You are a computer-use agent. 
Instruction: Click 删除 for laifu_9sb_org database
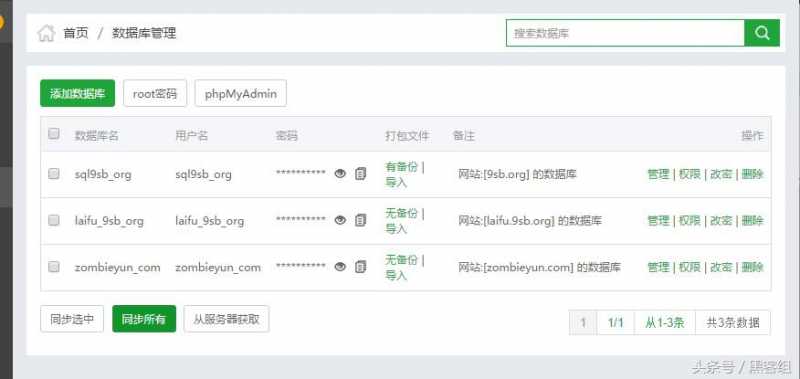[753, 220]
